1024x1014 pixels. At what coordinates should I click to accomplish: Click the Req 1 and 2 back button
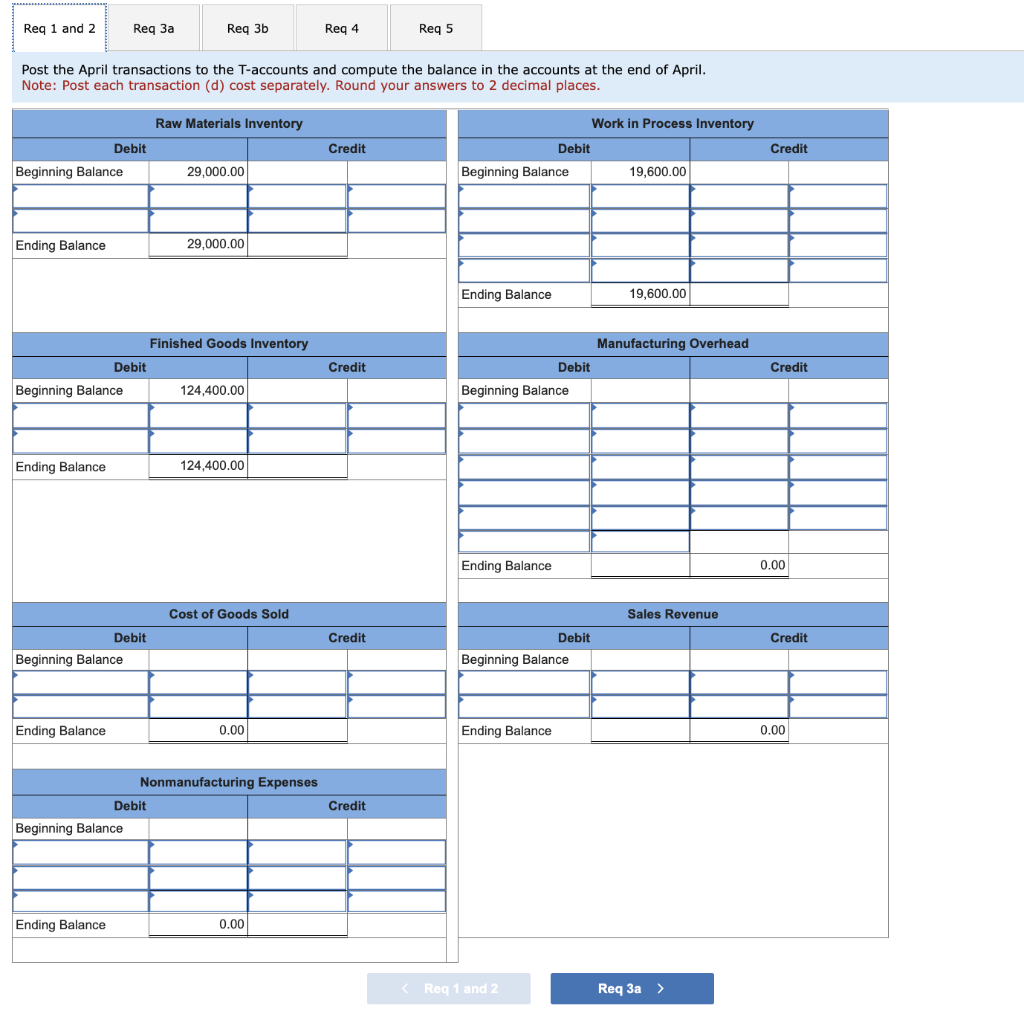point(448,988)
